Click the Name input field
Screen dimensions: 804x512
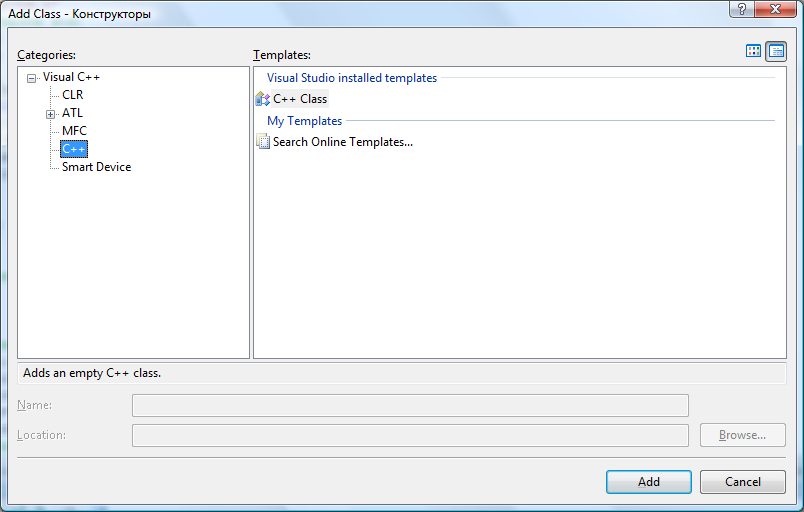pos(410,405)
